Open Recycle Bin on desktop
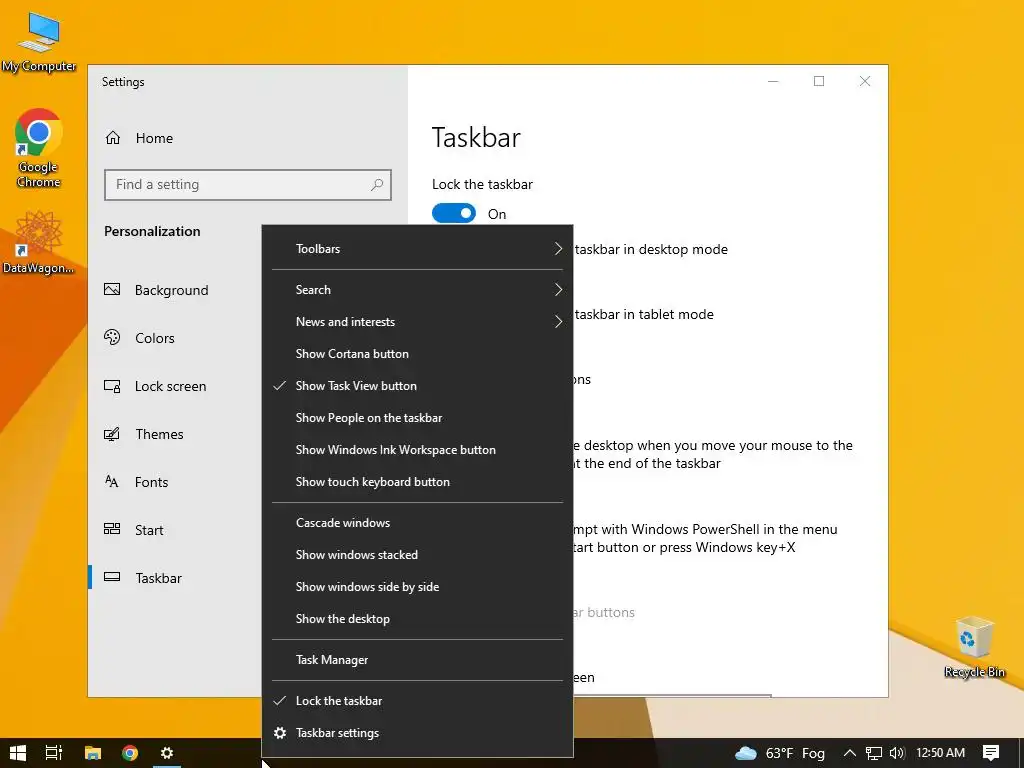 click(974, 647)
